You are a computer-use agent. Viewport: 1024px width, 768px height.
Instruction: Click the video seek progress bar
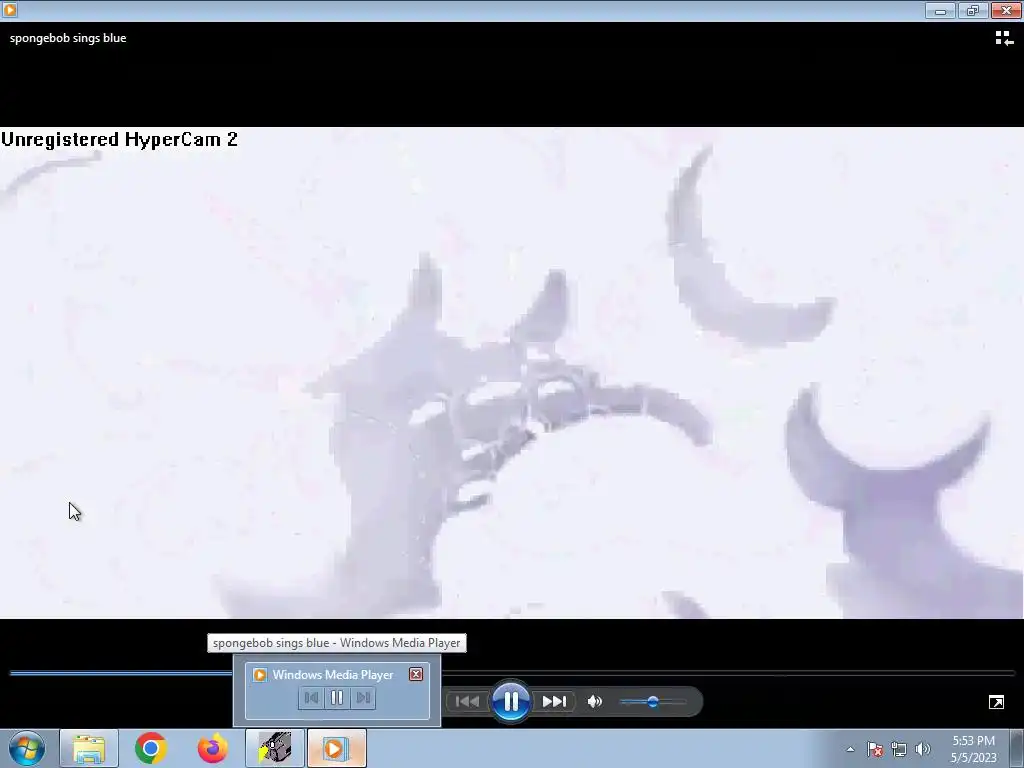(512, 672)
